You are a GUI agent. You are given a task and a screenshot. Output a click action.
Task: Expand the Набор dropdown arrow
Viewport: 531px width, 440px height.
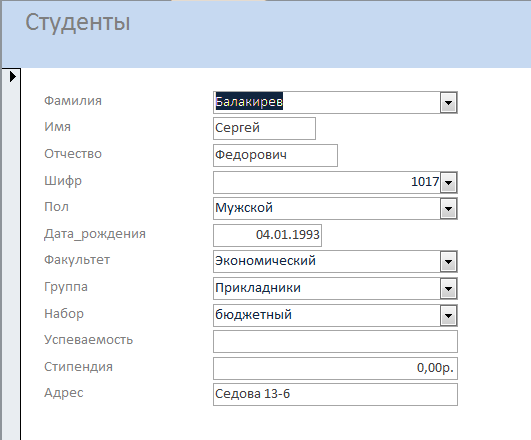[x=448, y=316]
